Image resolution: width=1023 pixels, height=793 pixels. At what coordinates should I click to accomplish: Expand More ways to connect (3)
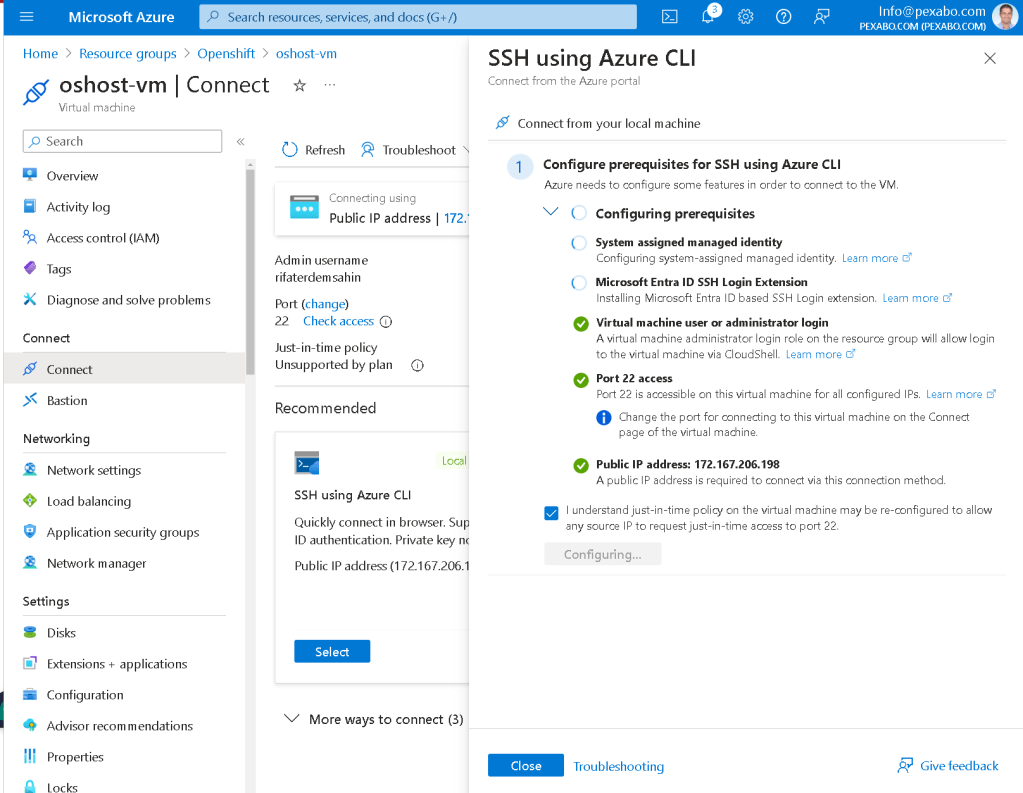374,719
